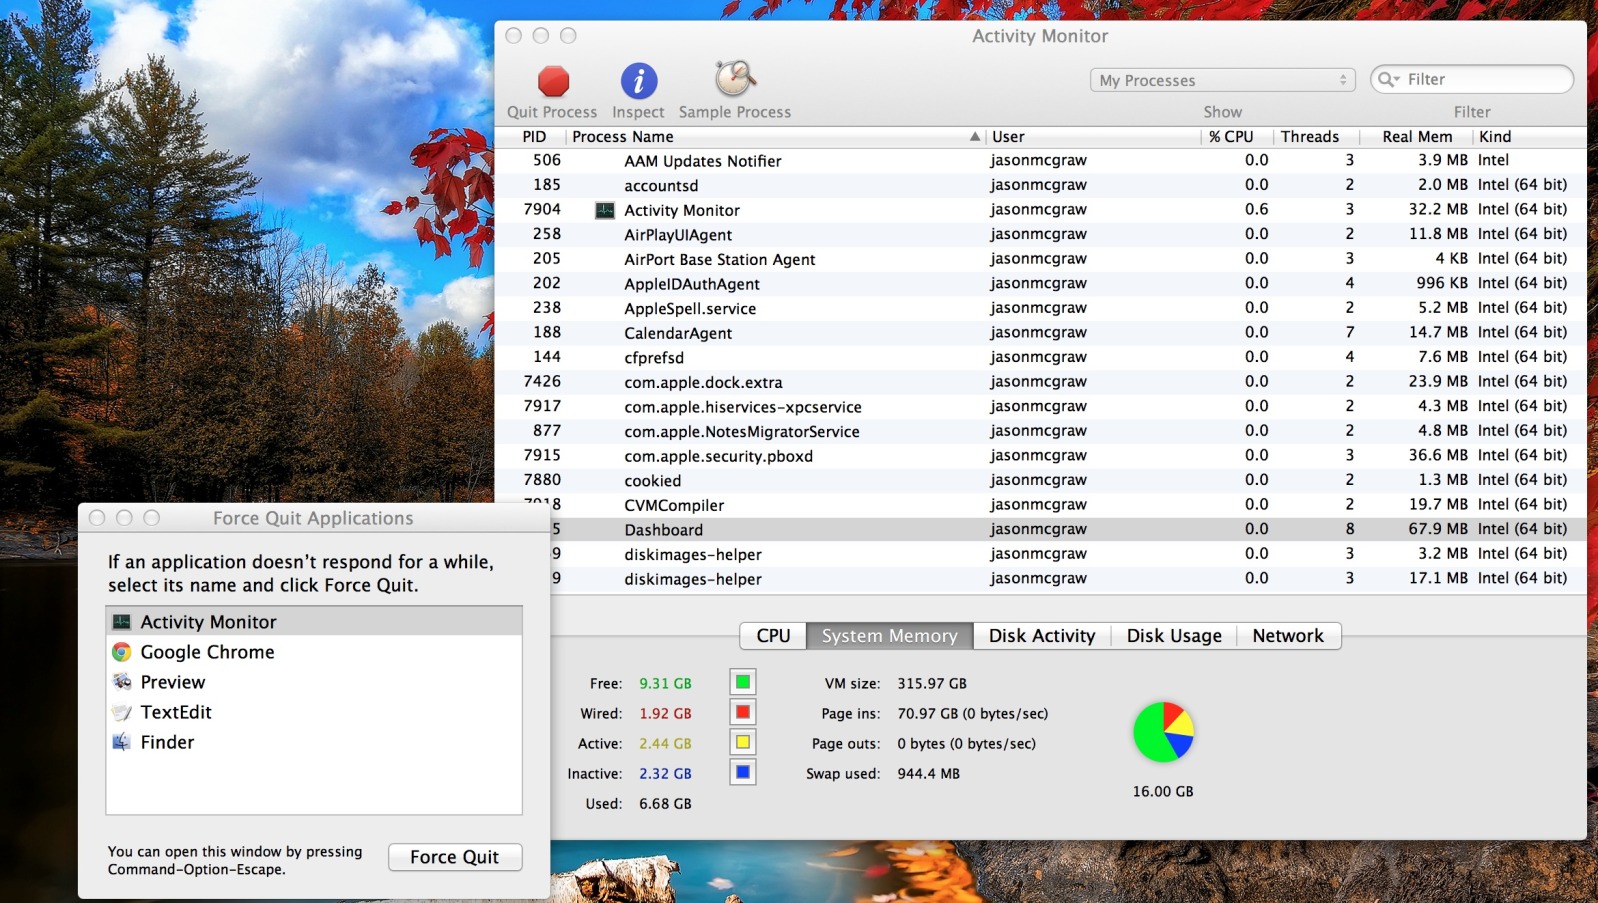
Task: Select diskimages-helper process using 17.1 MB
Action: click(x=1068, y=579)
